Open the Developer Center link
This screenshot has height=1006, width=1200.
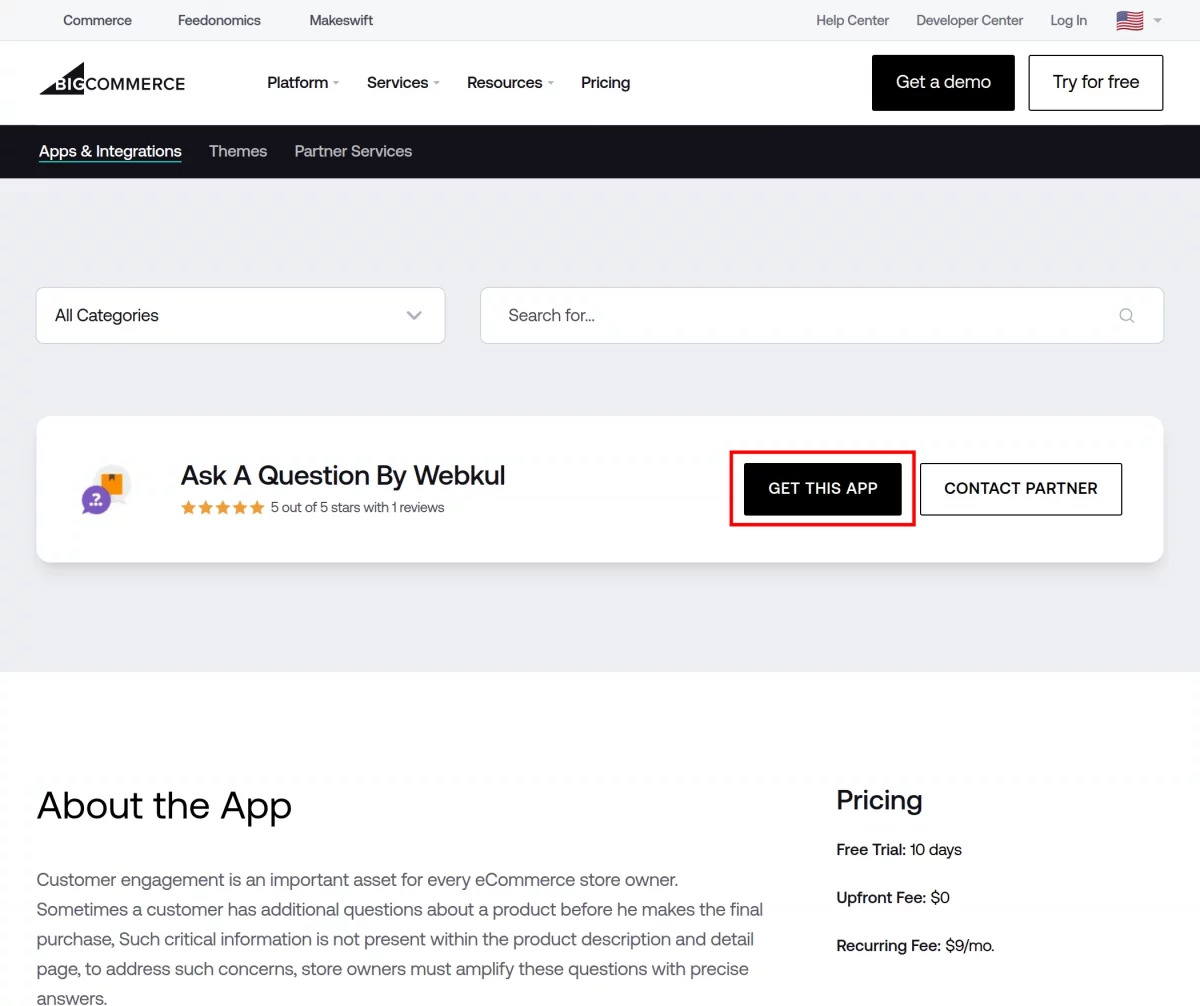[x=970, y=20]
